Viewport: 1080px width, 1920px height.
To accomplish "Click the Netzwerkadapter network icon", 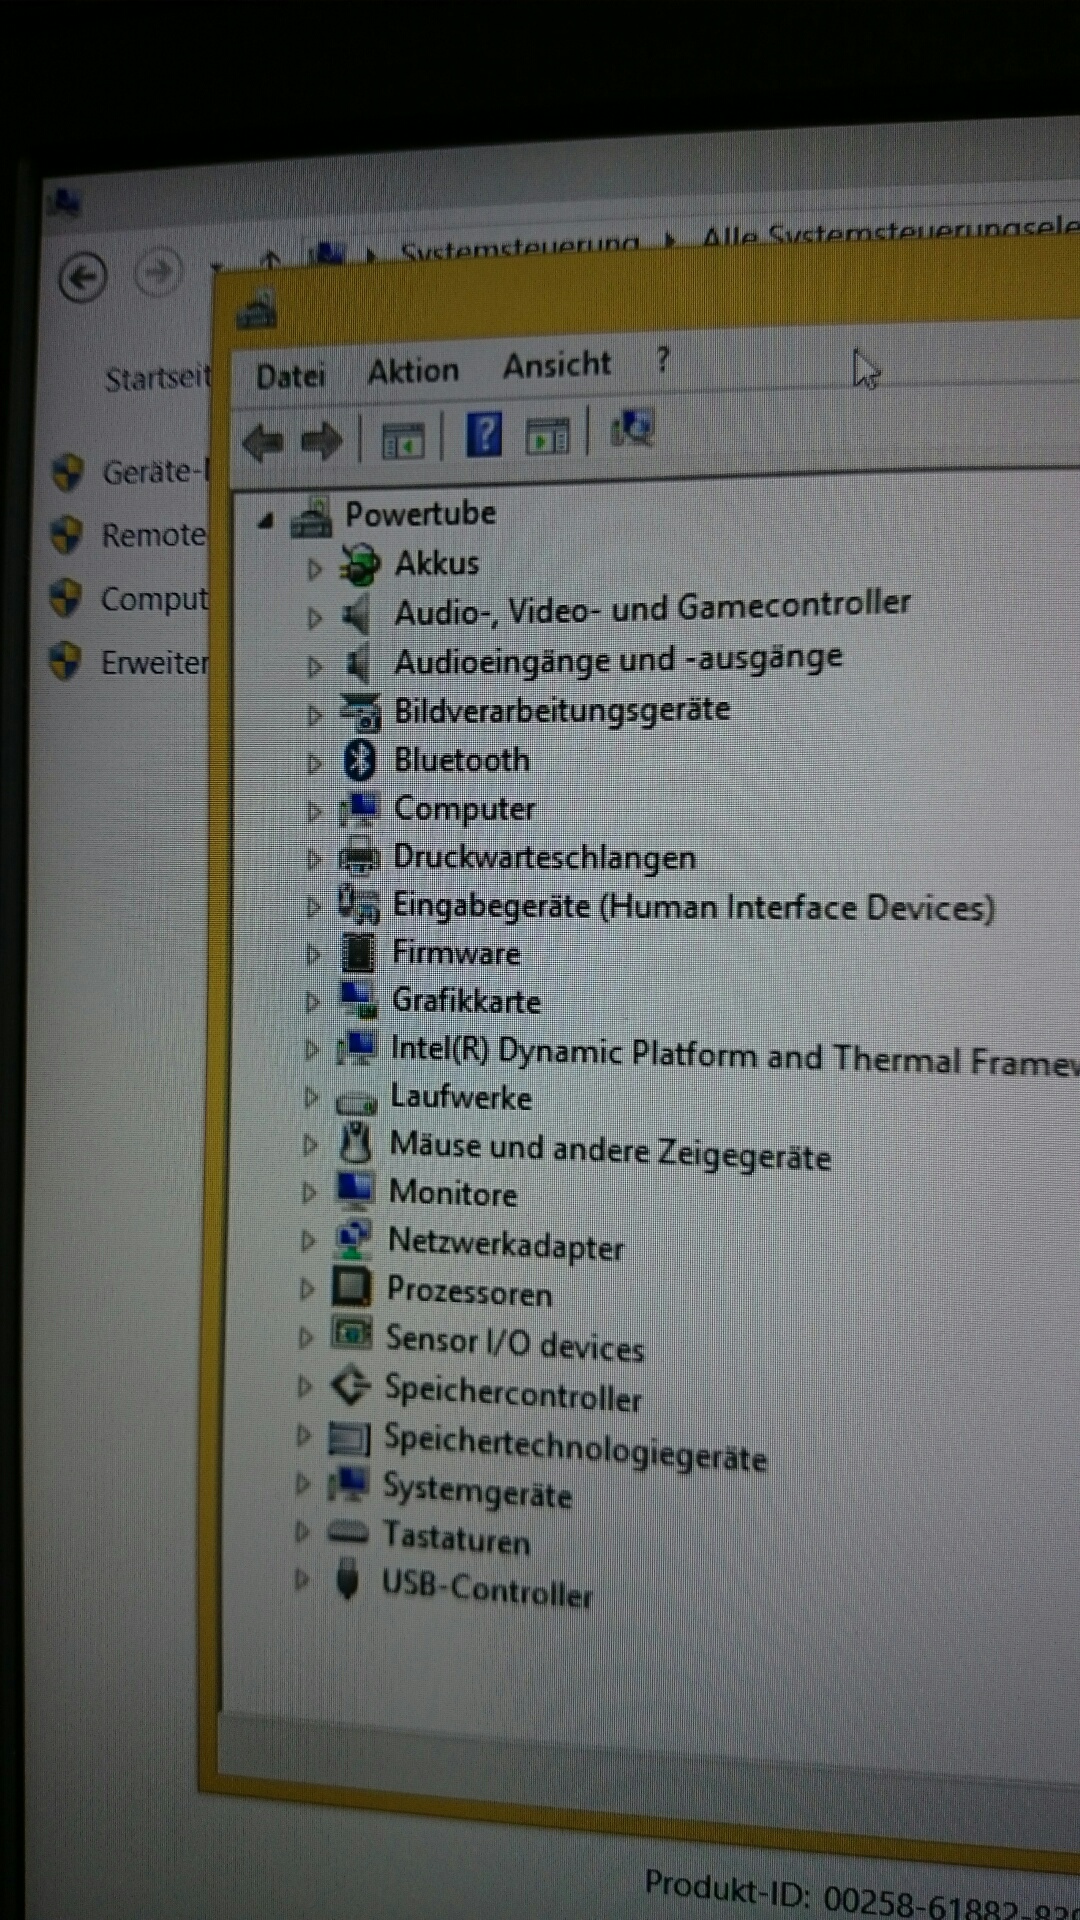I will 353,1238.
